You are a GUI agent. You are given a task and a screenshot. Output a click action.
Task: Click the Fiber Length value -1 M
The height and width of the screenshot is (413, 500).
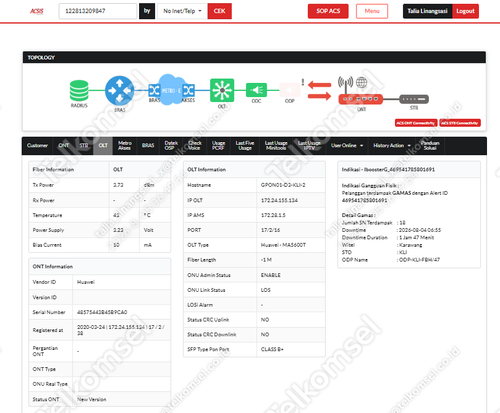click(x=266, y=260)
